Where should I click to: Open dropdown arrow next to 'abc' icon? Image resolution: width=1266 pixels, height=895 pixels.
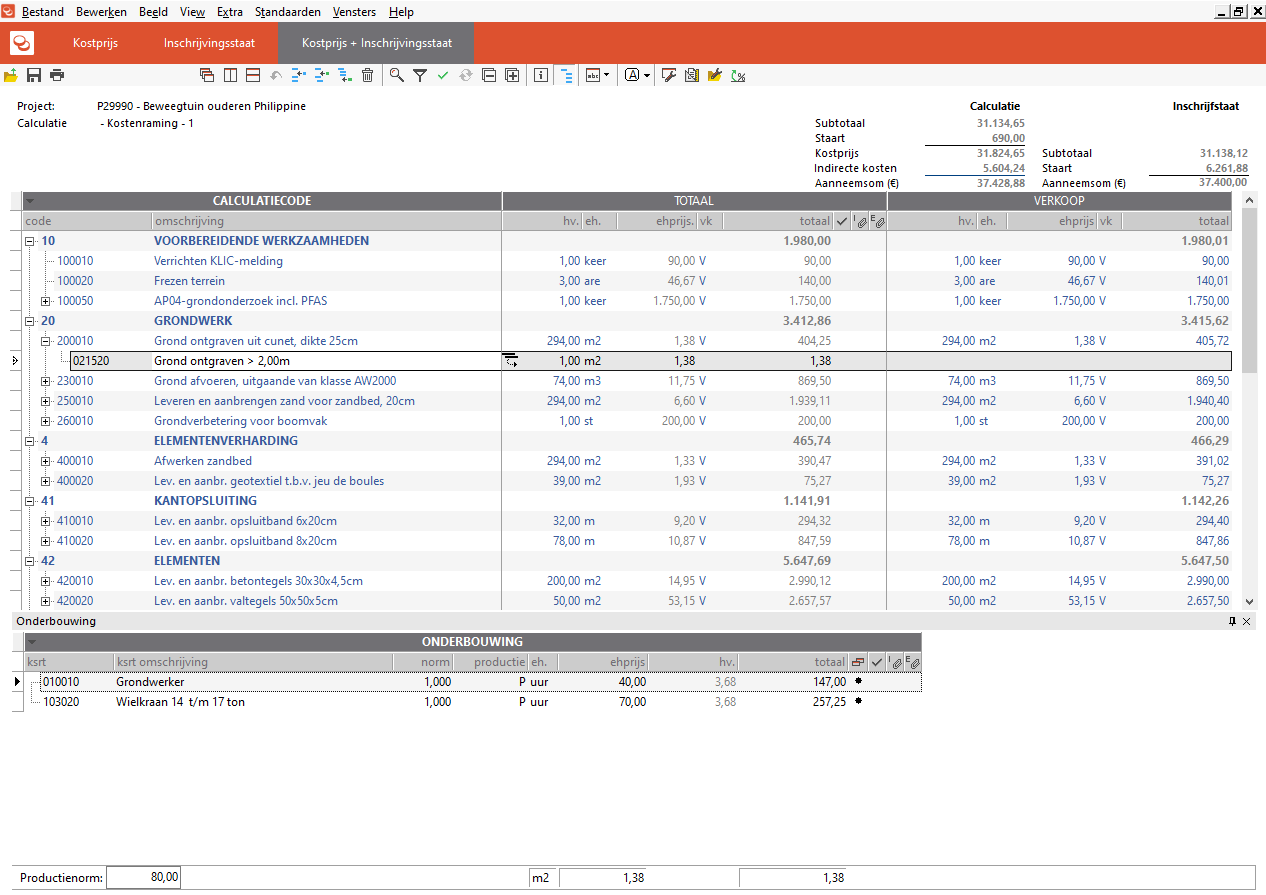pyautogui.click(x=607, y=75)
